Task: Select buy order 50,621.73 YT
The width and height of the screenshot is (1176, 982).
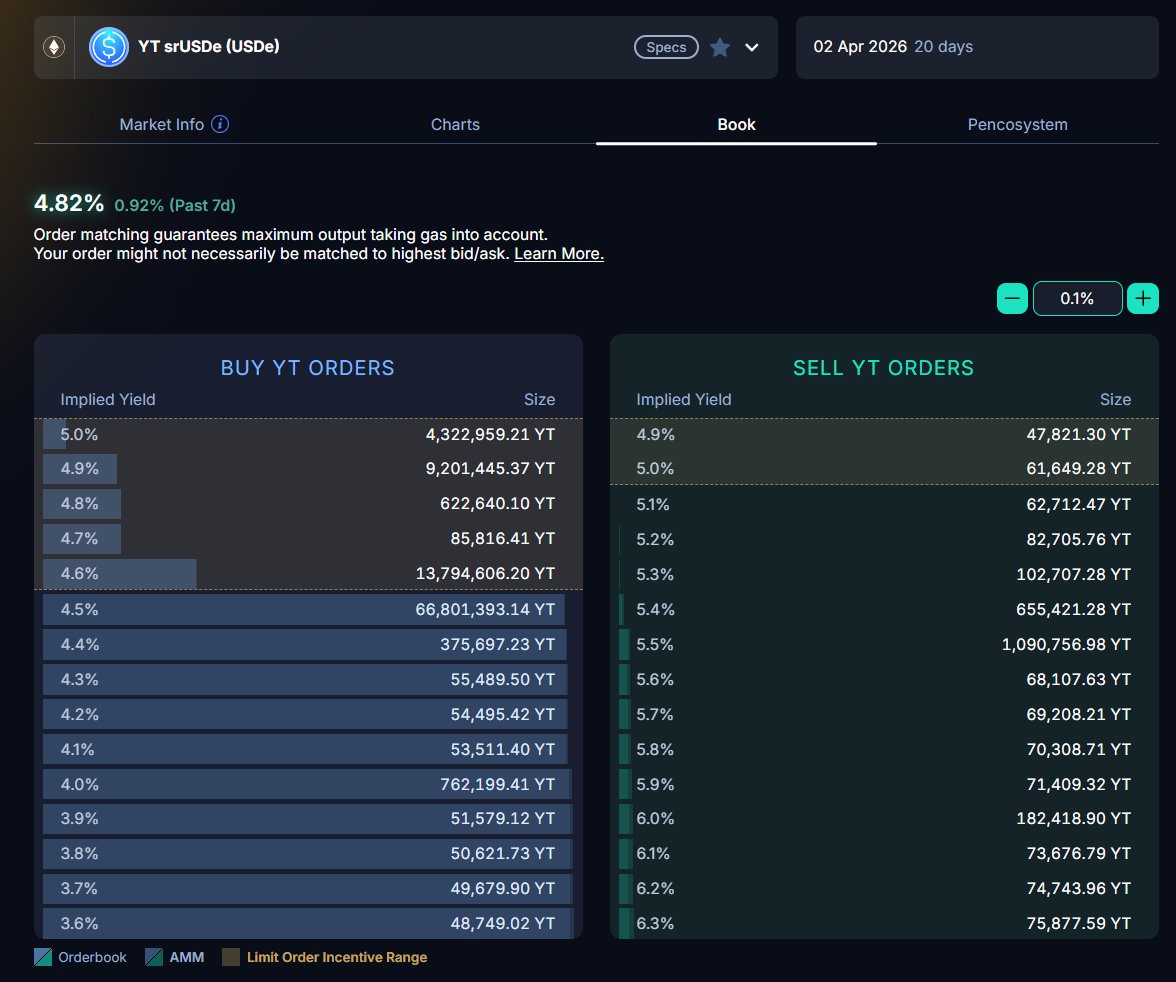Action: [308, 854]
